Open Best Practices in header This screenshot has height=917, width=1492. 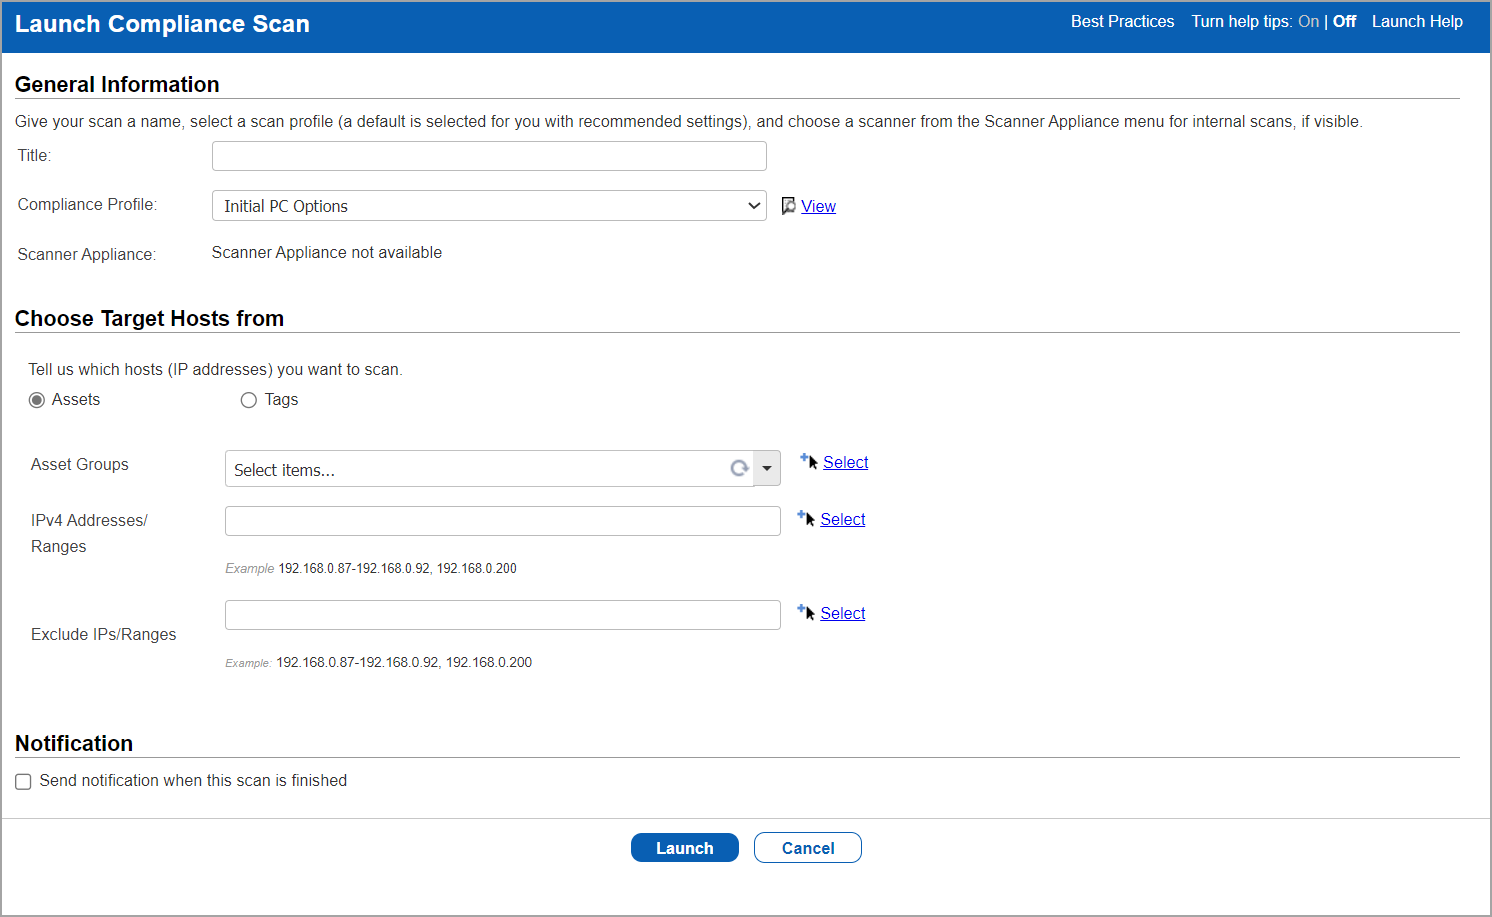(x=1122, y=21)
